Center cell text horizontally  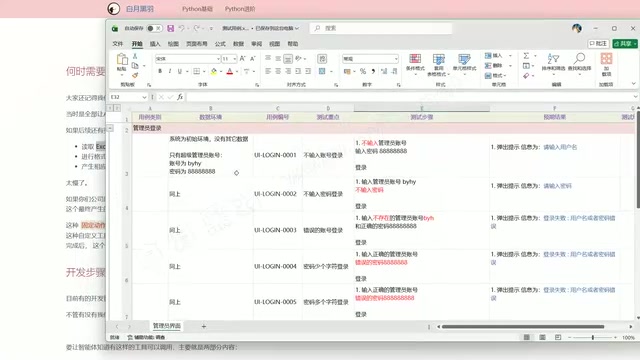pos(278,71)
